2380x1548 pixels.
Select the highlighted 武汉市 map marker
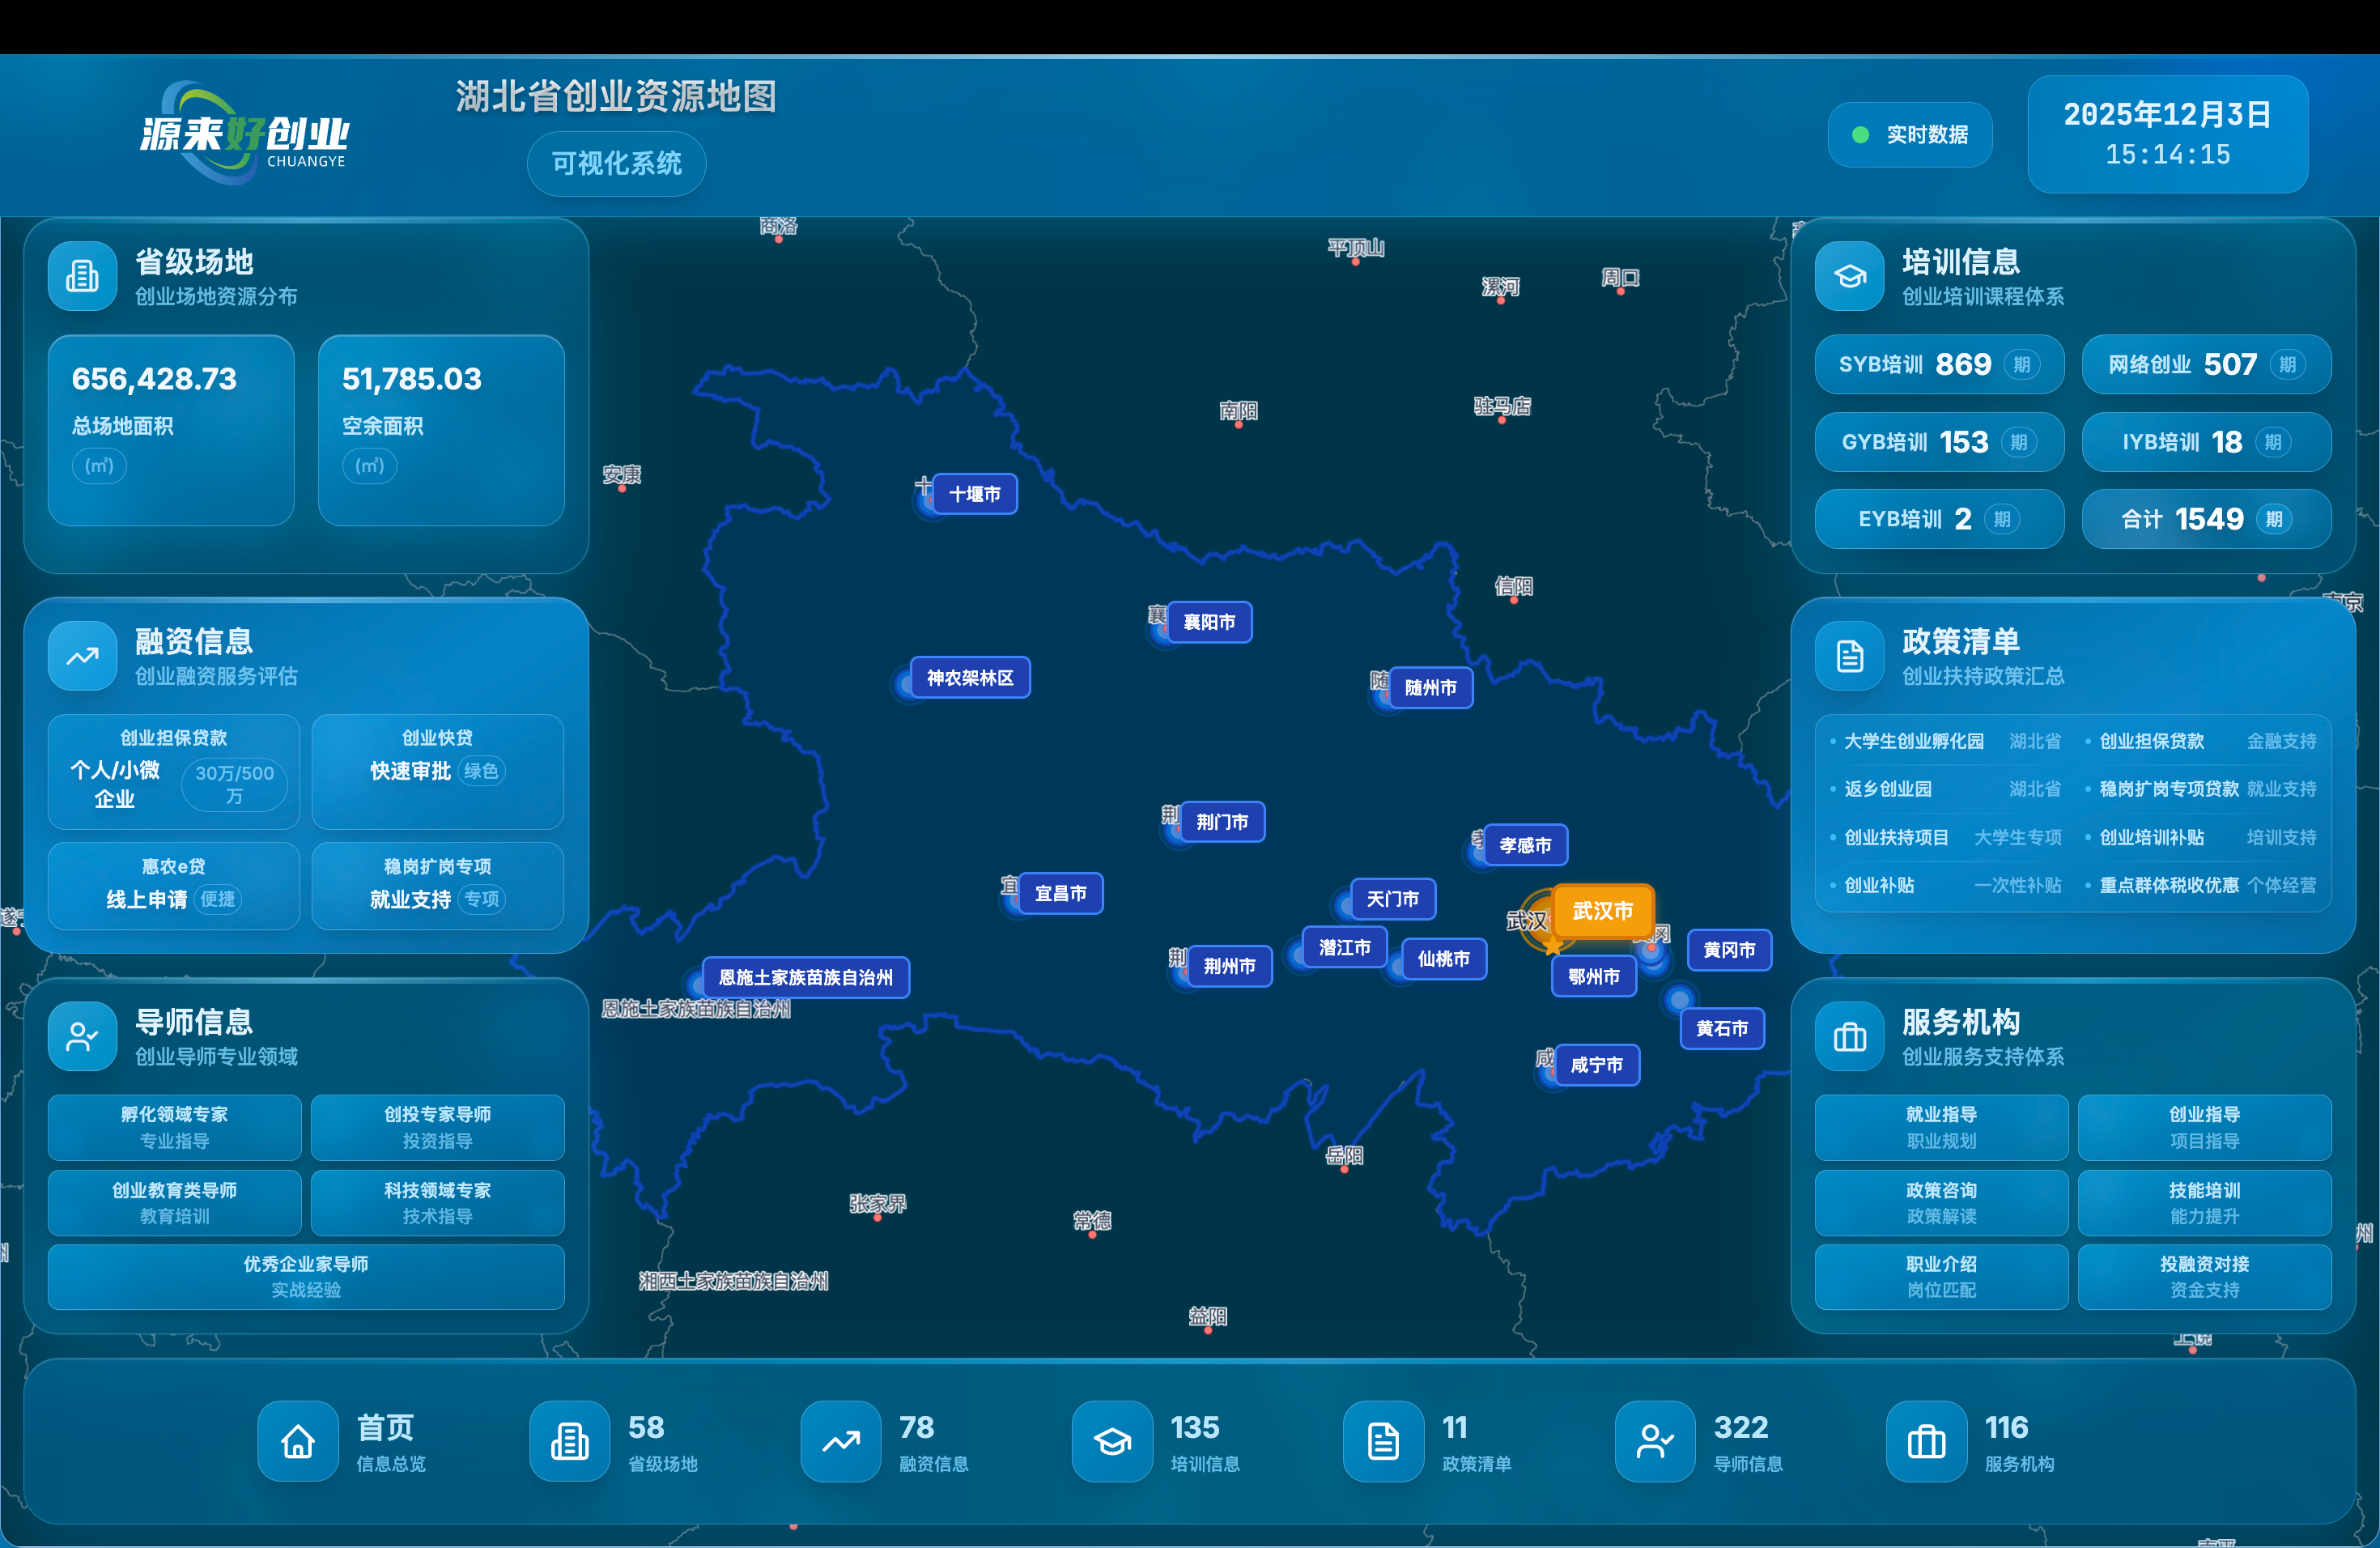click(1602, 911)
